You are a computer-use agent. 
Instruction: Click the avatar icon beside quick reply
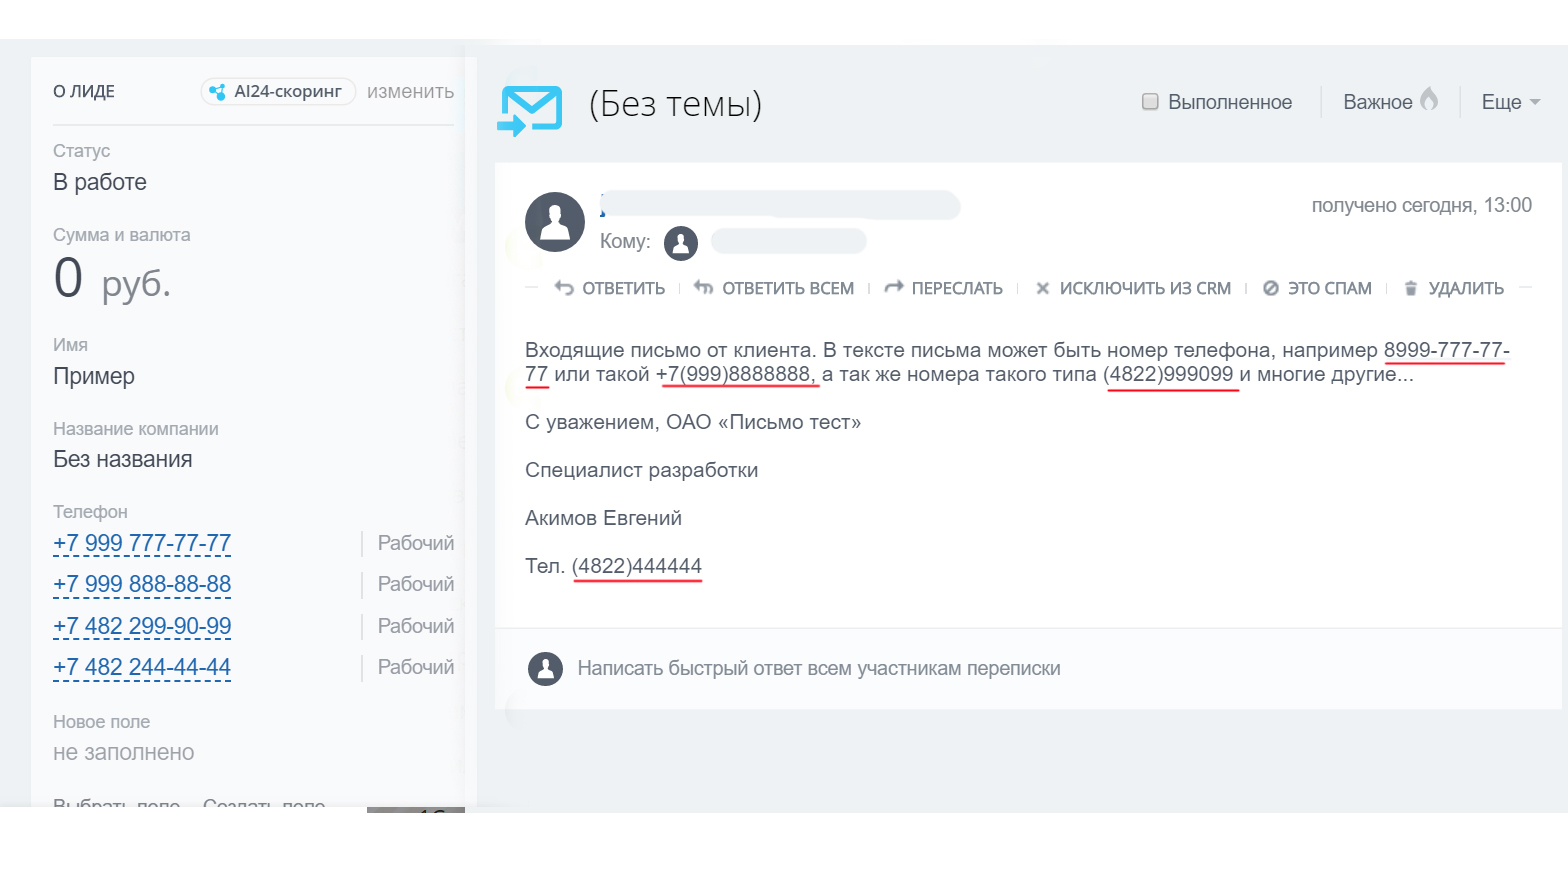(x=546, y=669)
